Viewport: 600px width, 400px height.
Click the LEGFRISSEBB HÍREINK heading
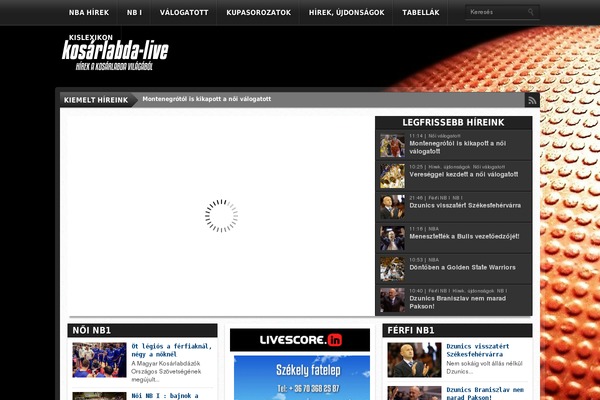[x=453, y=122]
